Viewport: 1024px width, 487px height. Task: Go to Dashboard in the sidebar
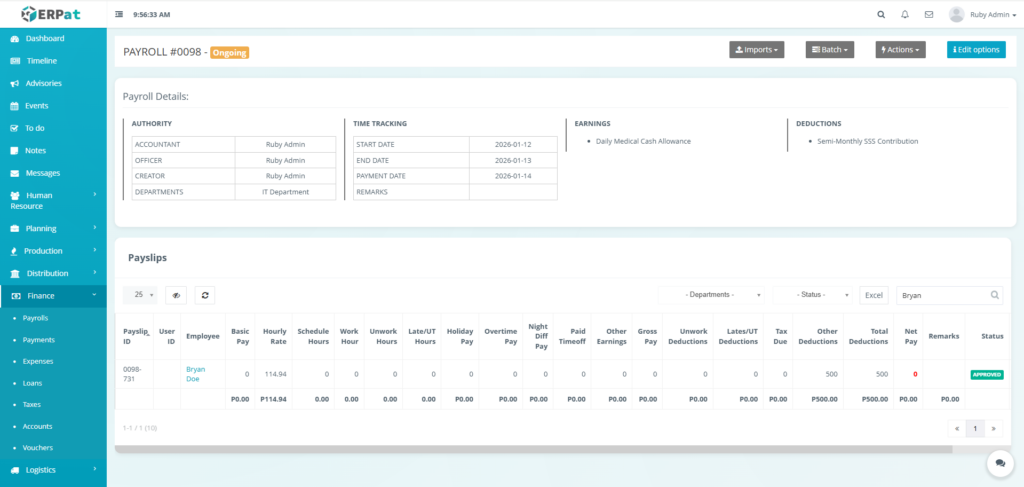coord(44,38)
